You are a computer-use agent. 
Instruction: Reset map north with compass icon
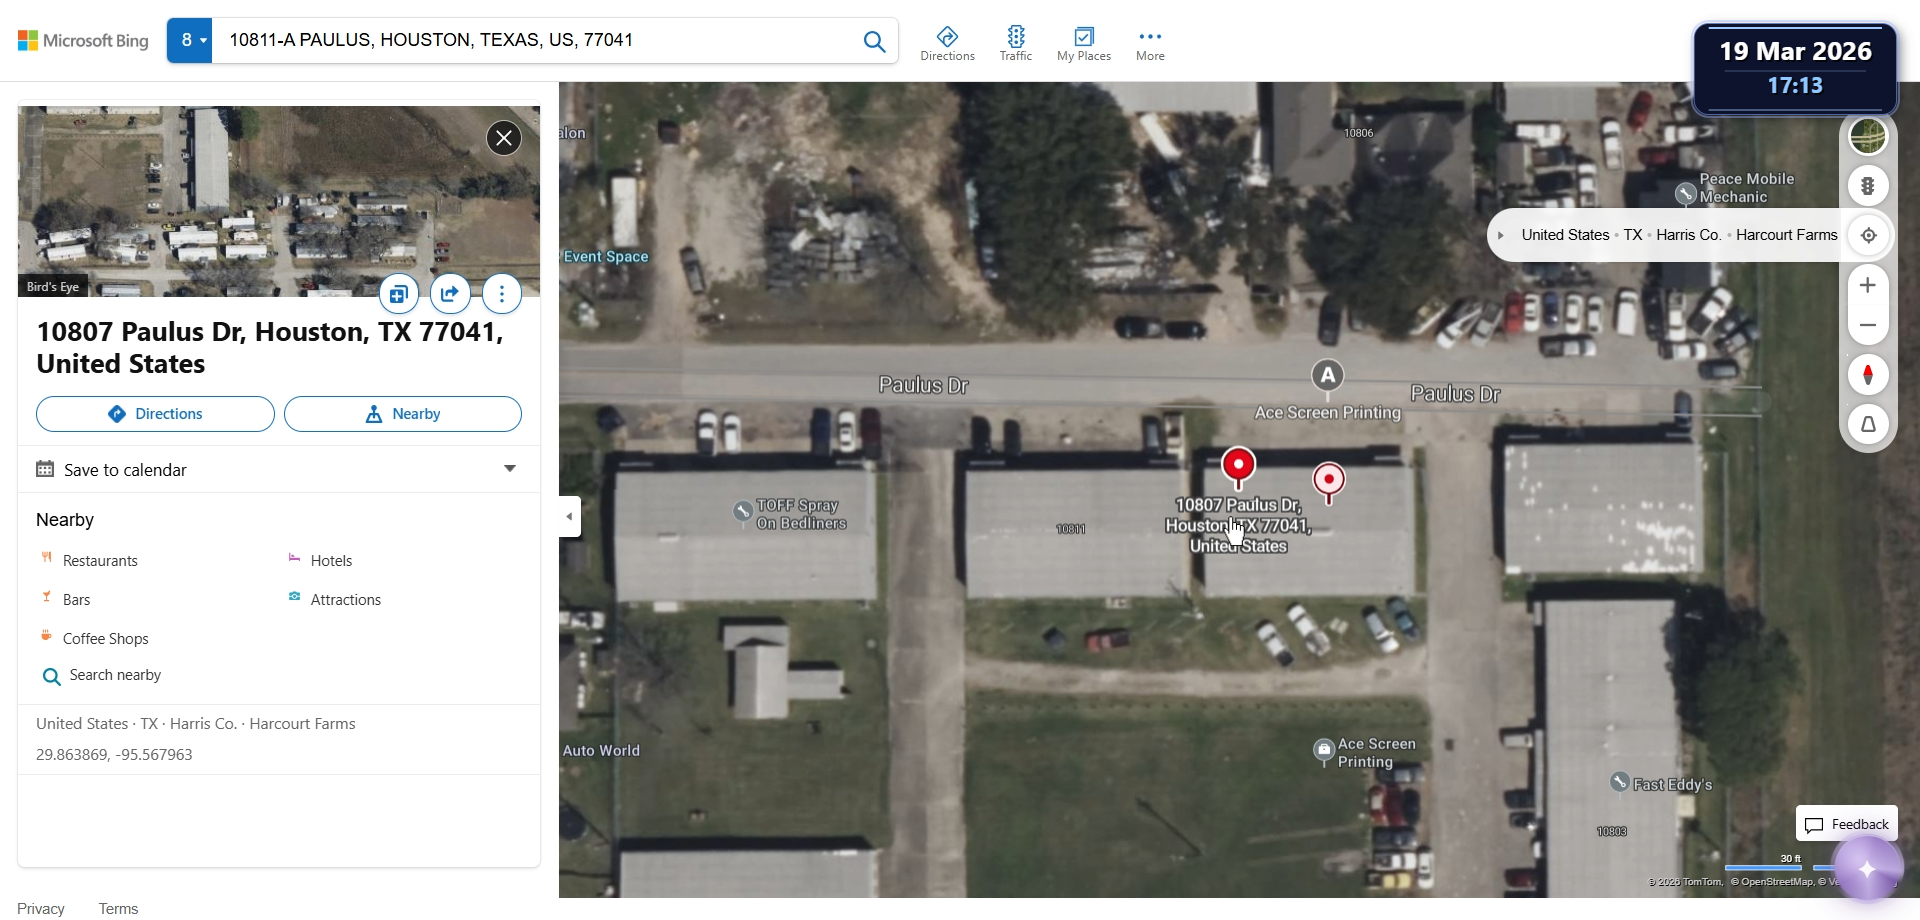[1868, 375]
